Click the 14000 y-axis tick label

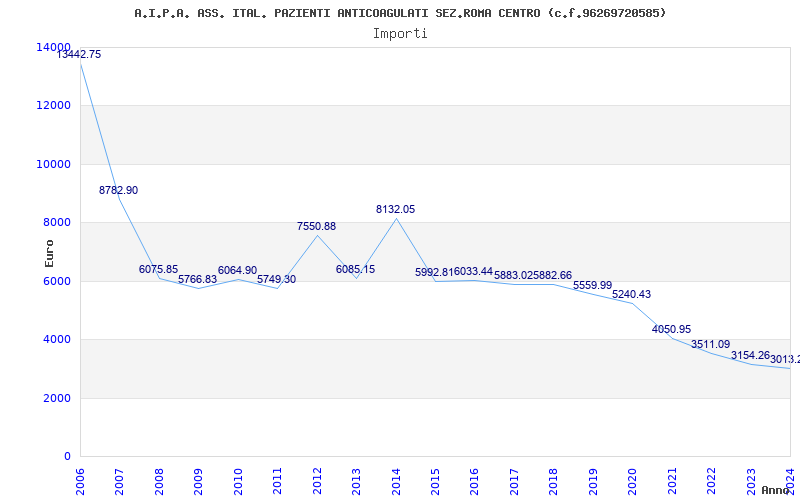point(54,47)
